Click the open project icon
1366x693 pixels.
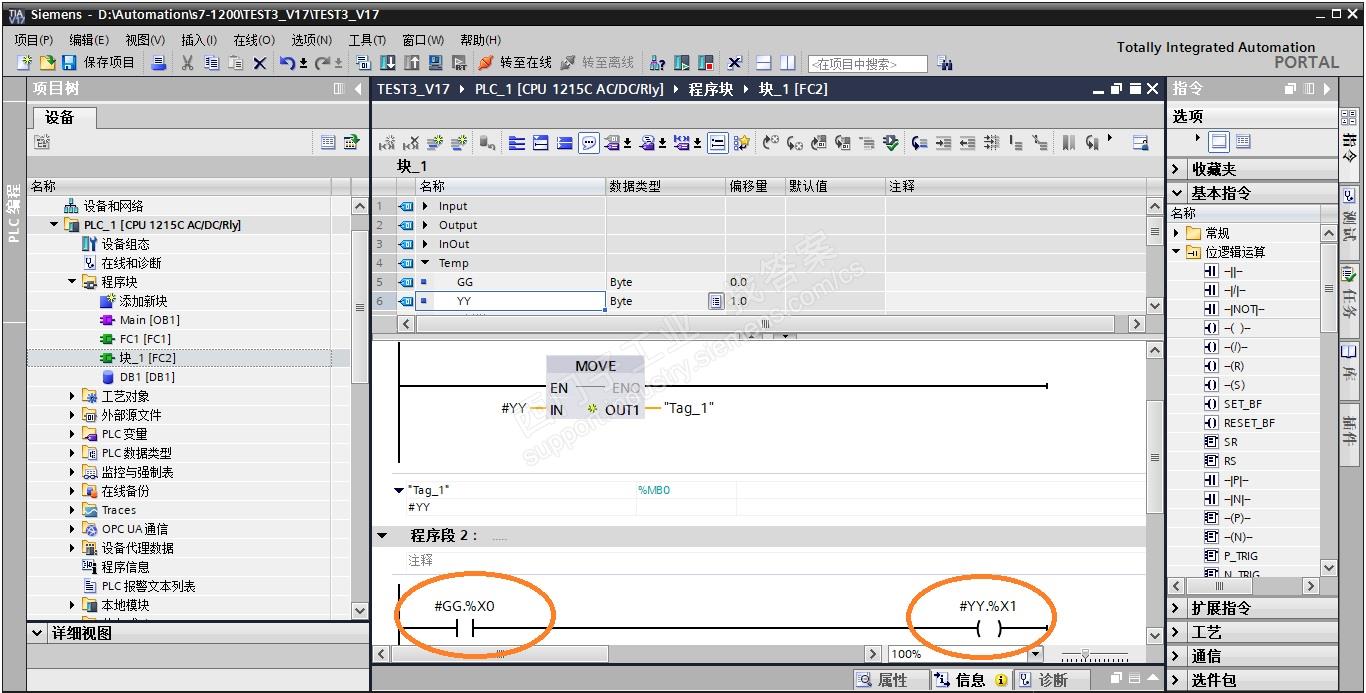(x=47, y=63)
